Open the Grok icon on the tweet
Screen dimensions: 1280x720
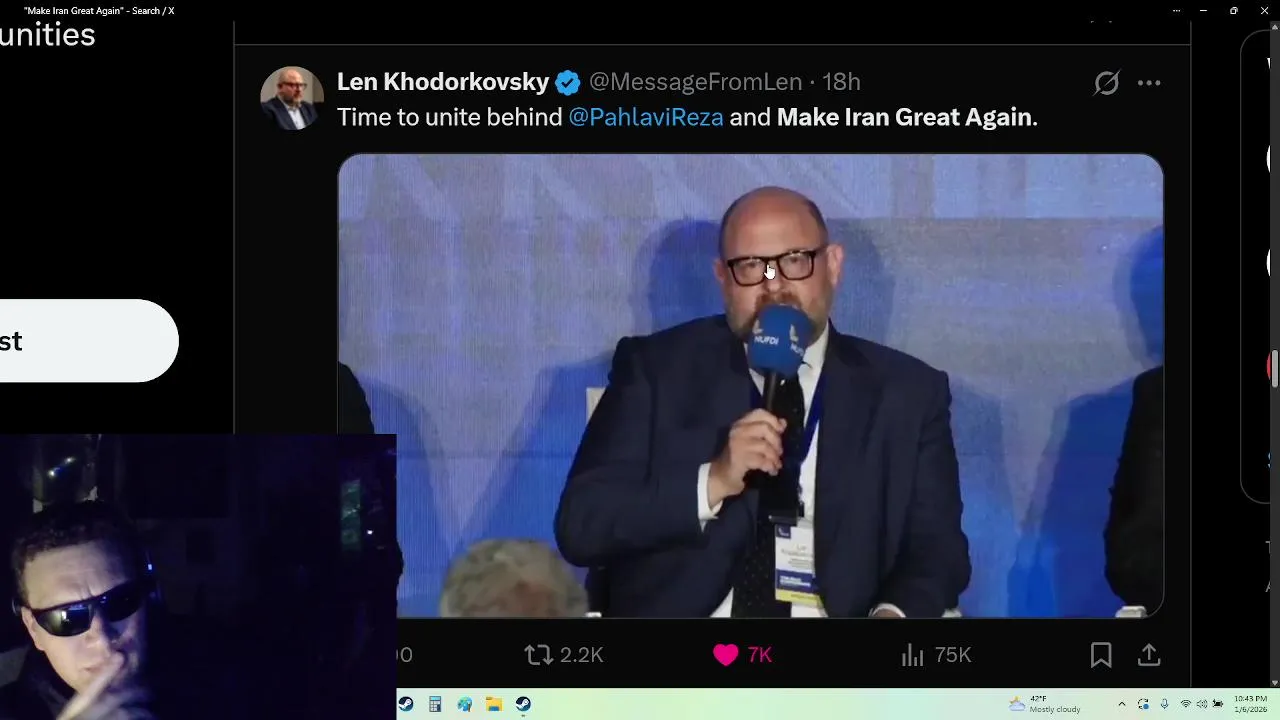click(1106, 83)
